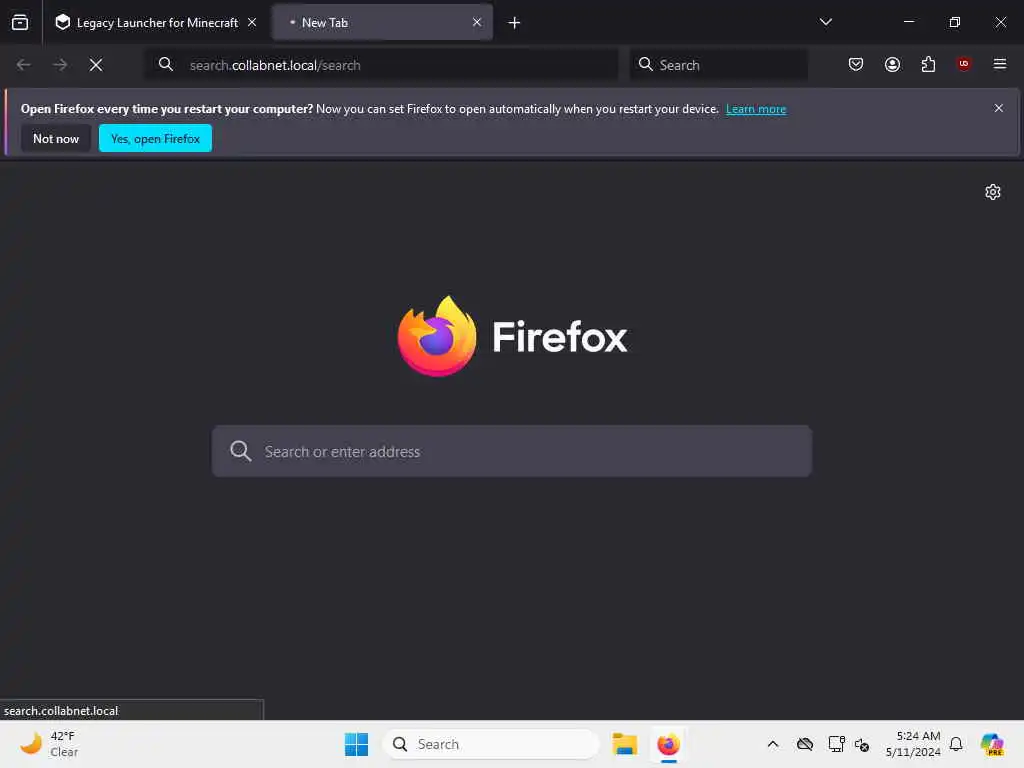1024x768 pixels.
Task: Switch to Legacy Launcher for Minecraft tab
Action: click(x=156, y=22)
